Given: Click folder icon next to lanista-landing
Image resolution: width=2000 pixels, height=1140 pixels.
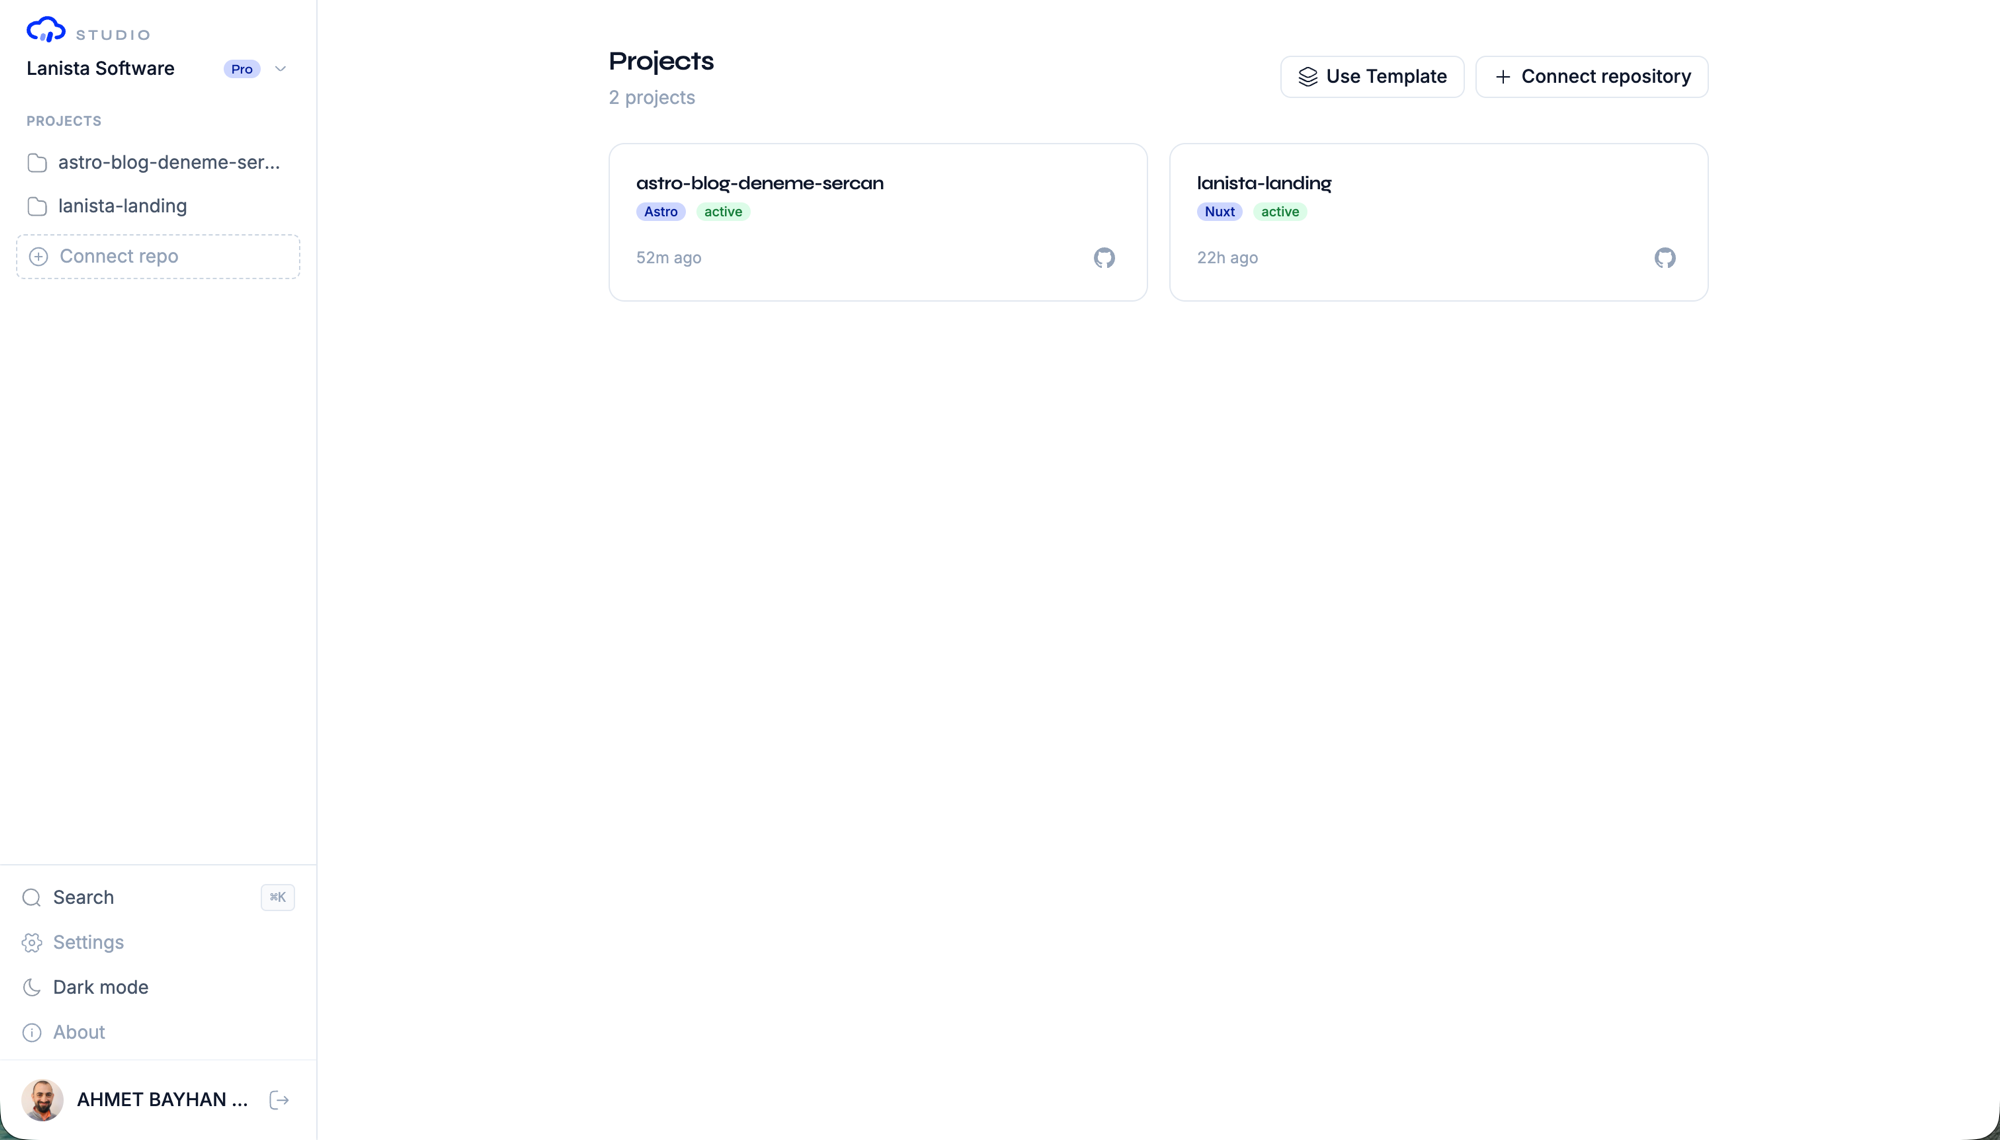Looking at the screenshot, I should point(37,207).
